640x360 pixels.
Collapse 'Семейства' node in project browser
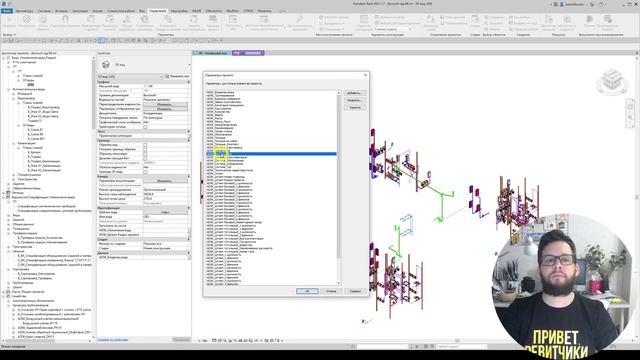[4, 296]
